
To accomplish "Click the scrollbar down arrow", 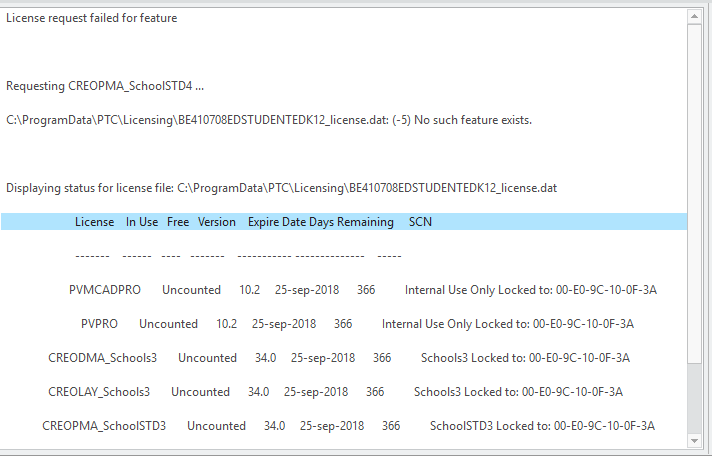I will 696,441.
